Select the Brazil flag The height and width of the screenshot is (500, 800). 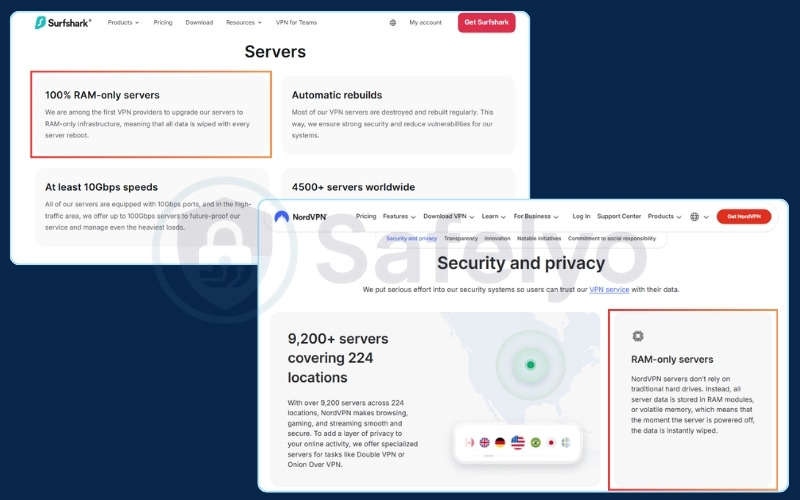535,442
